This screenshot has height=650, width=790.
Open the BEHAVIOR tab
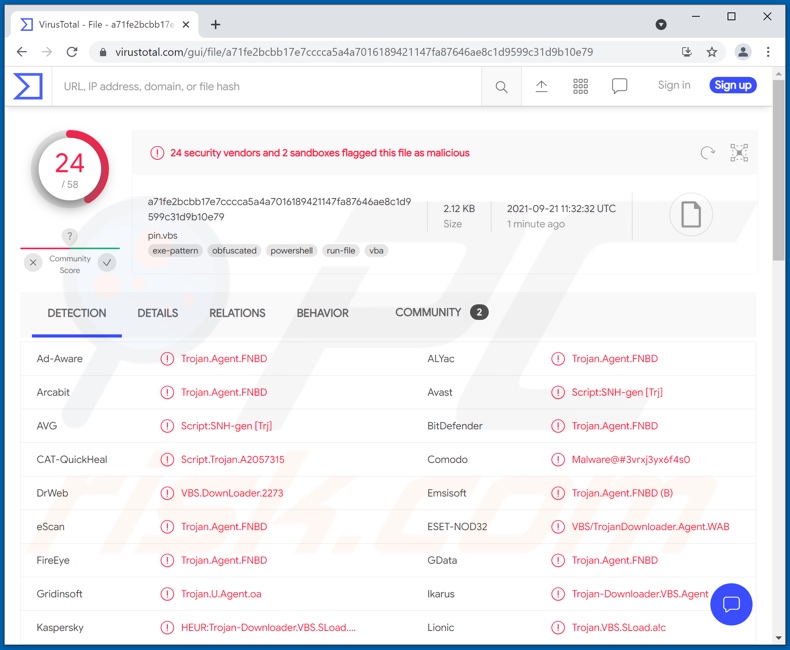(322, 313)
